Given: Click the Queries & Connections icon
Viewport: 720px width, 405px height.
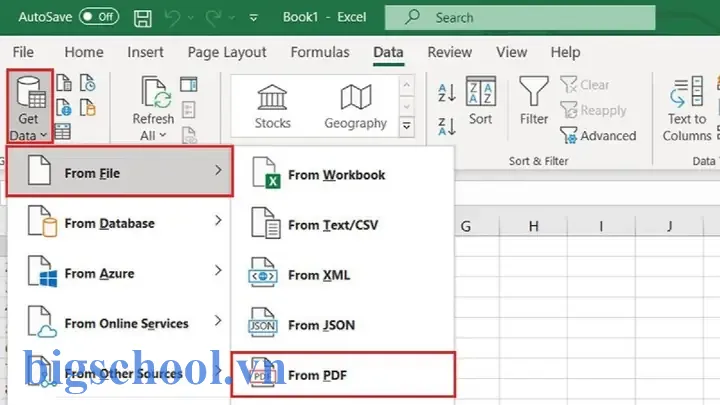Looking at the screenshot, I should coord(189,84).
